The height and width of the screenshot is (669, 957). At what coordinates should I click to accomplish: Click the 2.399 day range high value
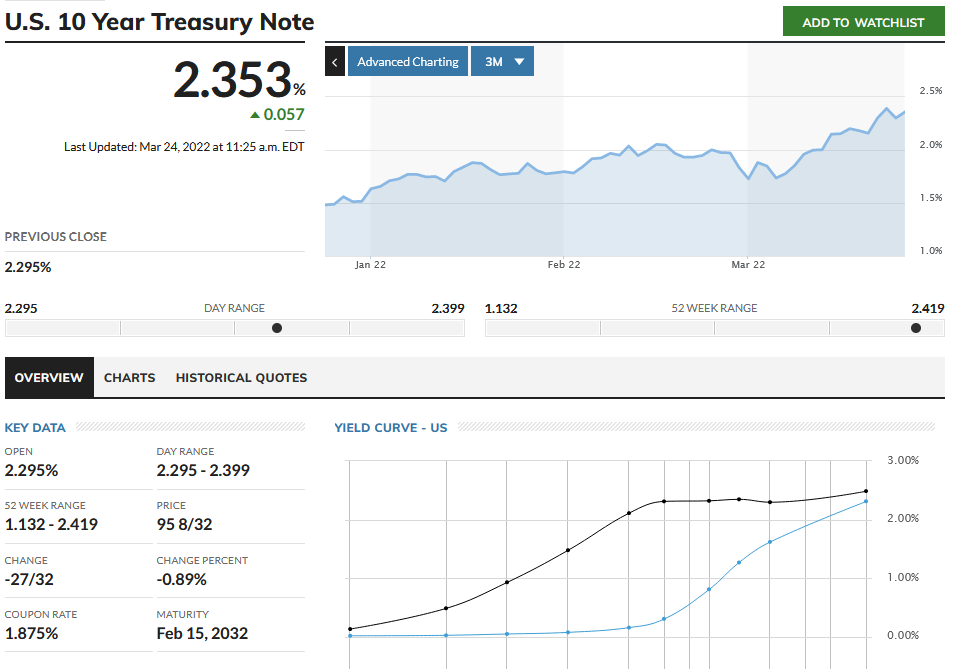coord(448,309)
